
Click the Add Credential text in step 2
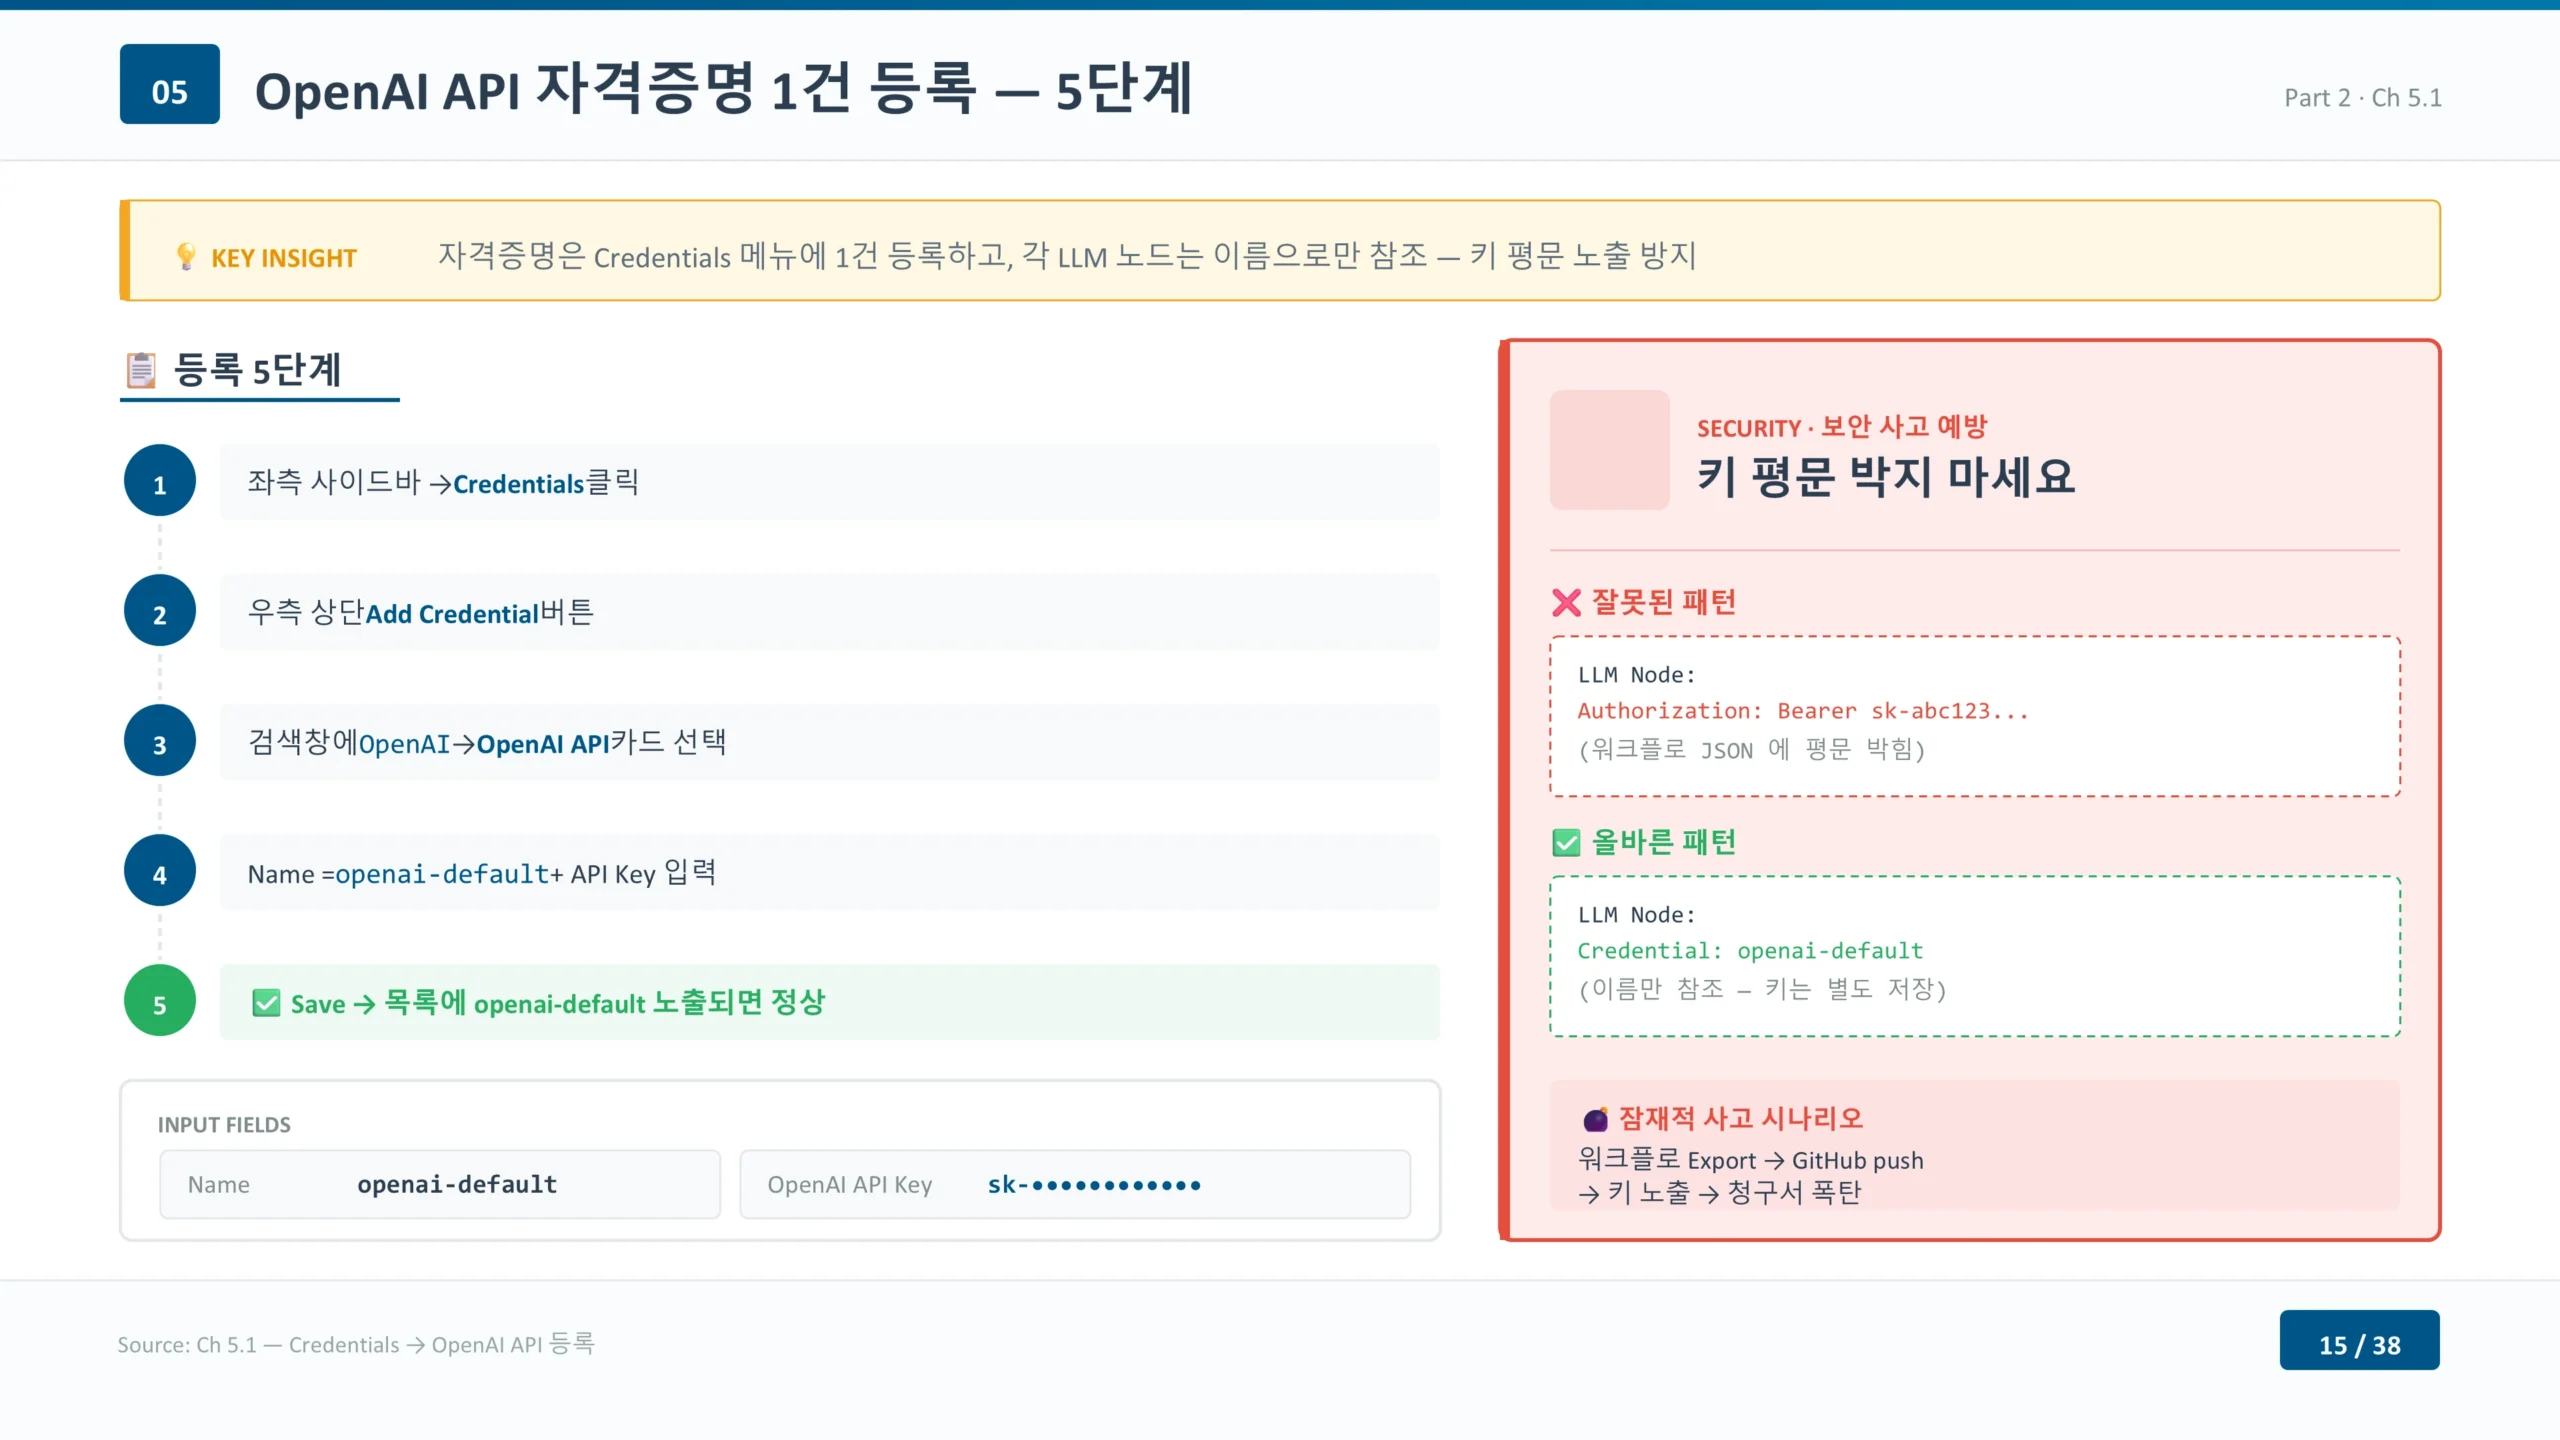point(452,614)
